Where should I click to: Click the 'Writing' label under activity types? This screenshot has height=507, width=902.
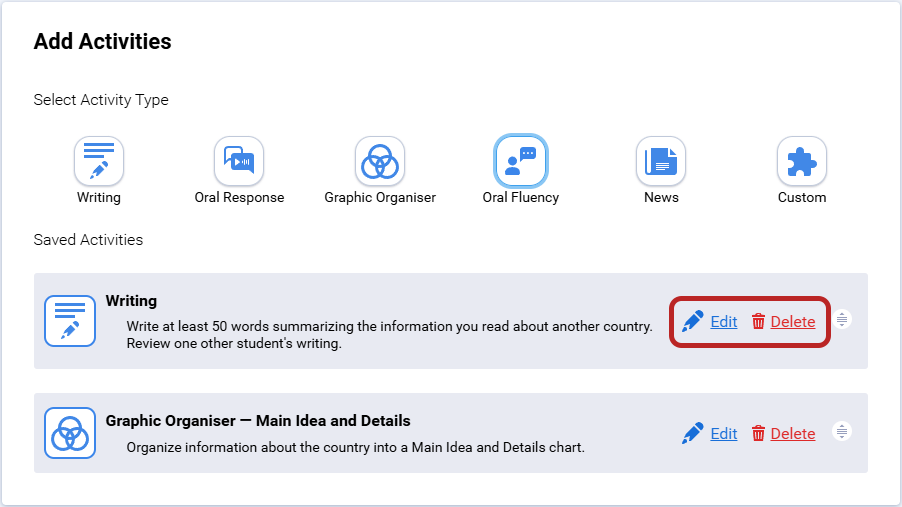99,197
